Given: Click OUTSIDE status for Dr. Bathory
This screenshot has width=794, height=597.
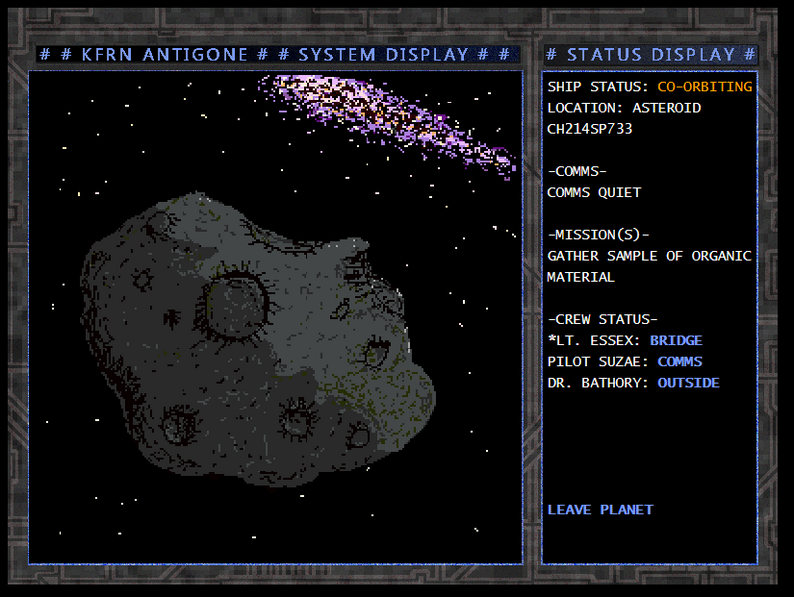Looking at the screenshot, I should 688,383.
